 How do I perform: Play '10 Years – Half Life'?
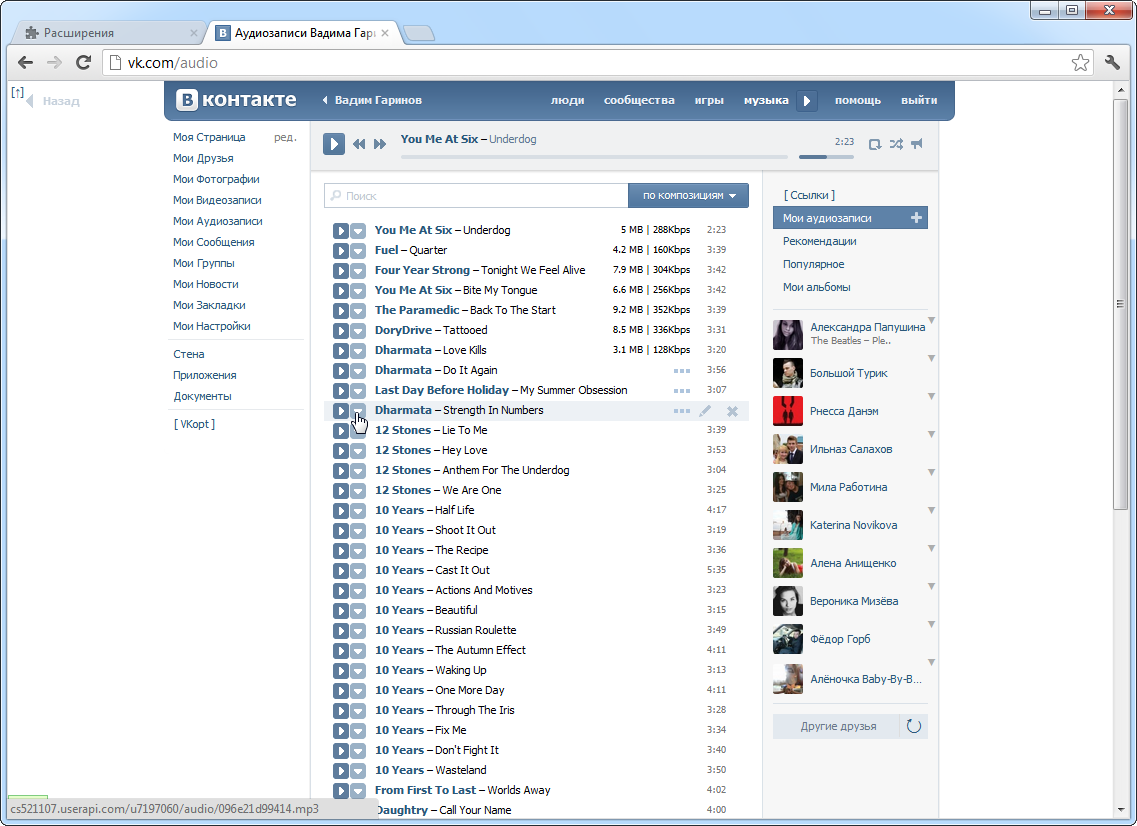pos(341,511)
